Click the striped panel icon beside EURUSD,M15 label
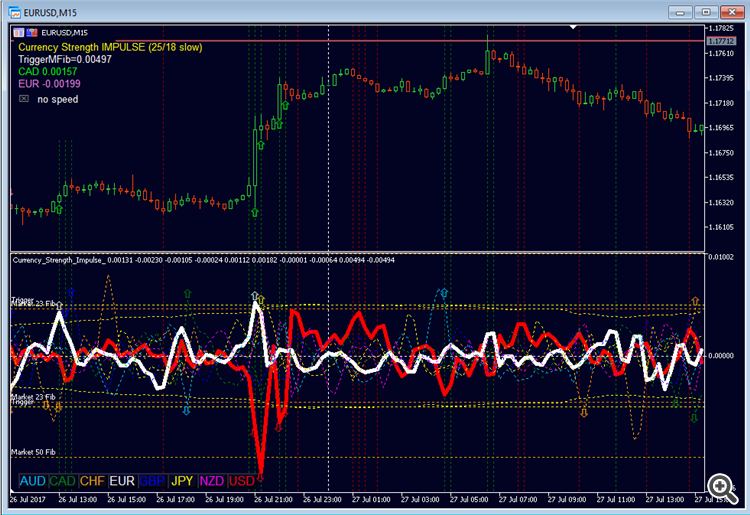Image resolution: width=750 pixels, height=515 pixels. tap(19, 33)
